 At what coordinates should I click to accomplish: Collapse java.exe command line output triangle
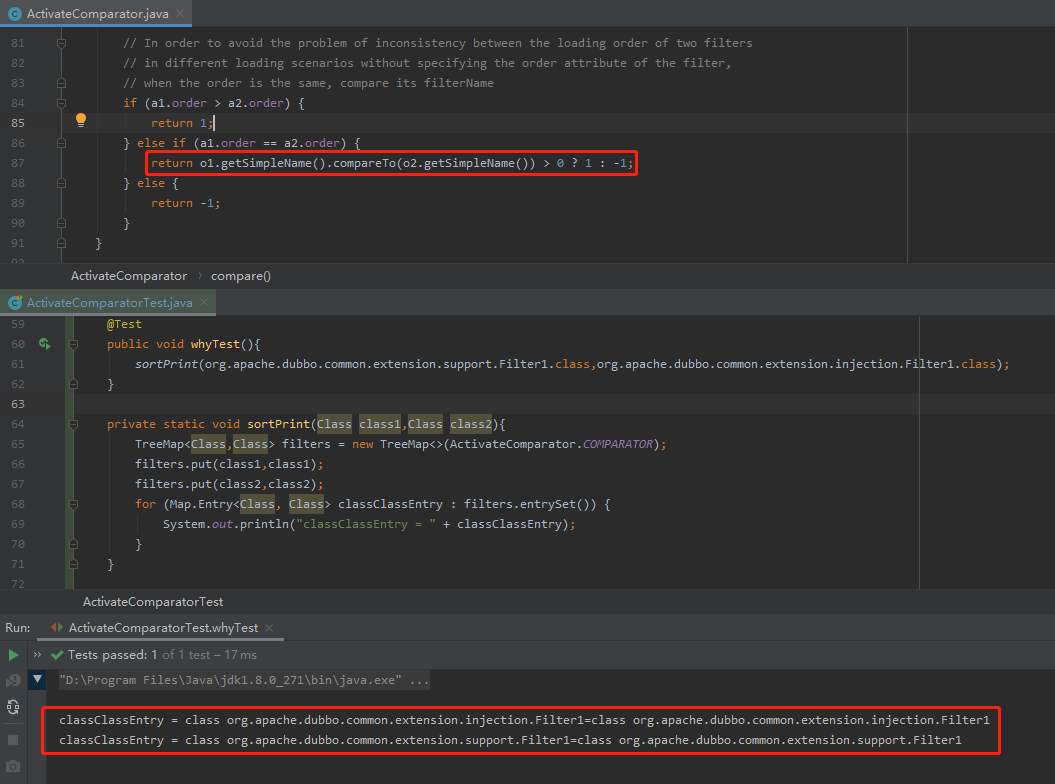38,680
